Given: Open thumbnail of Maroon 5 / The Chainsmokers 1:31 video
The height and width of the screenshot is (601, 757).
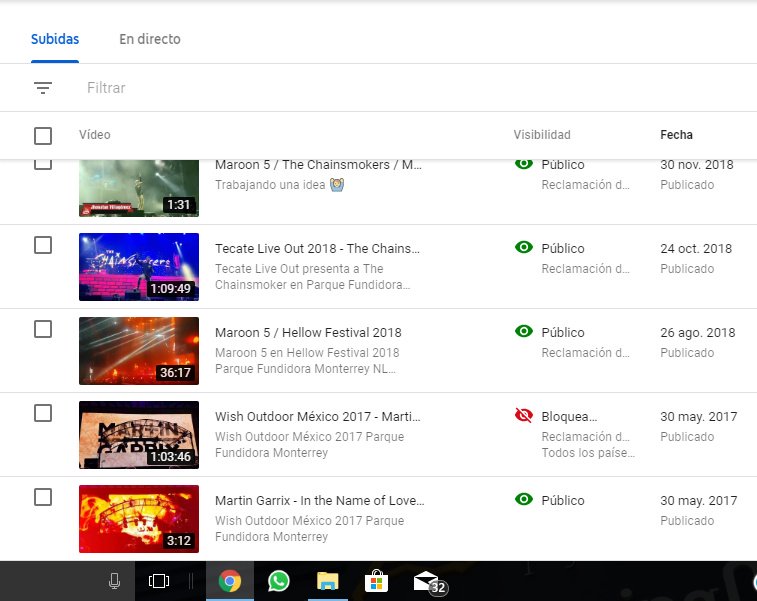Looking at the screenshot, I should [139, 188].
